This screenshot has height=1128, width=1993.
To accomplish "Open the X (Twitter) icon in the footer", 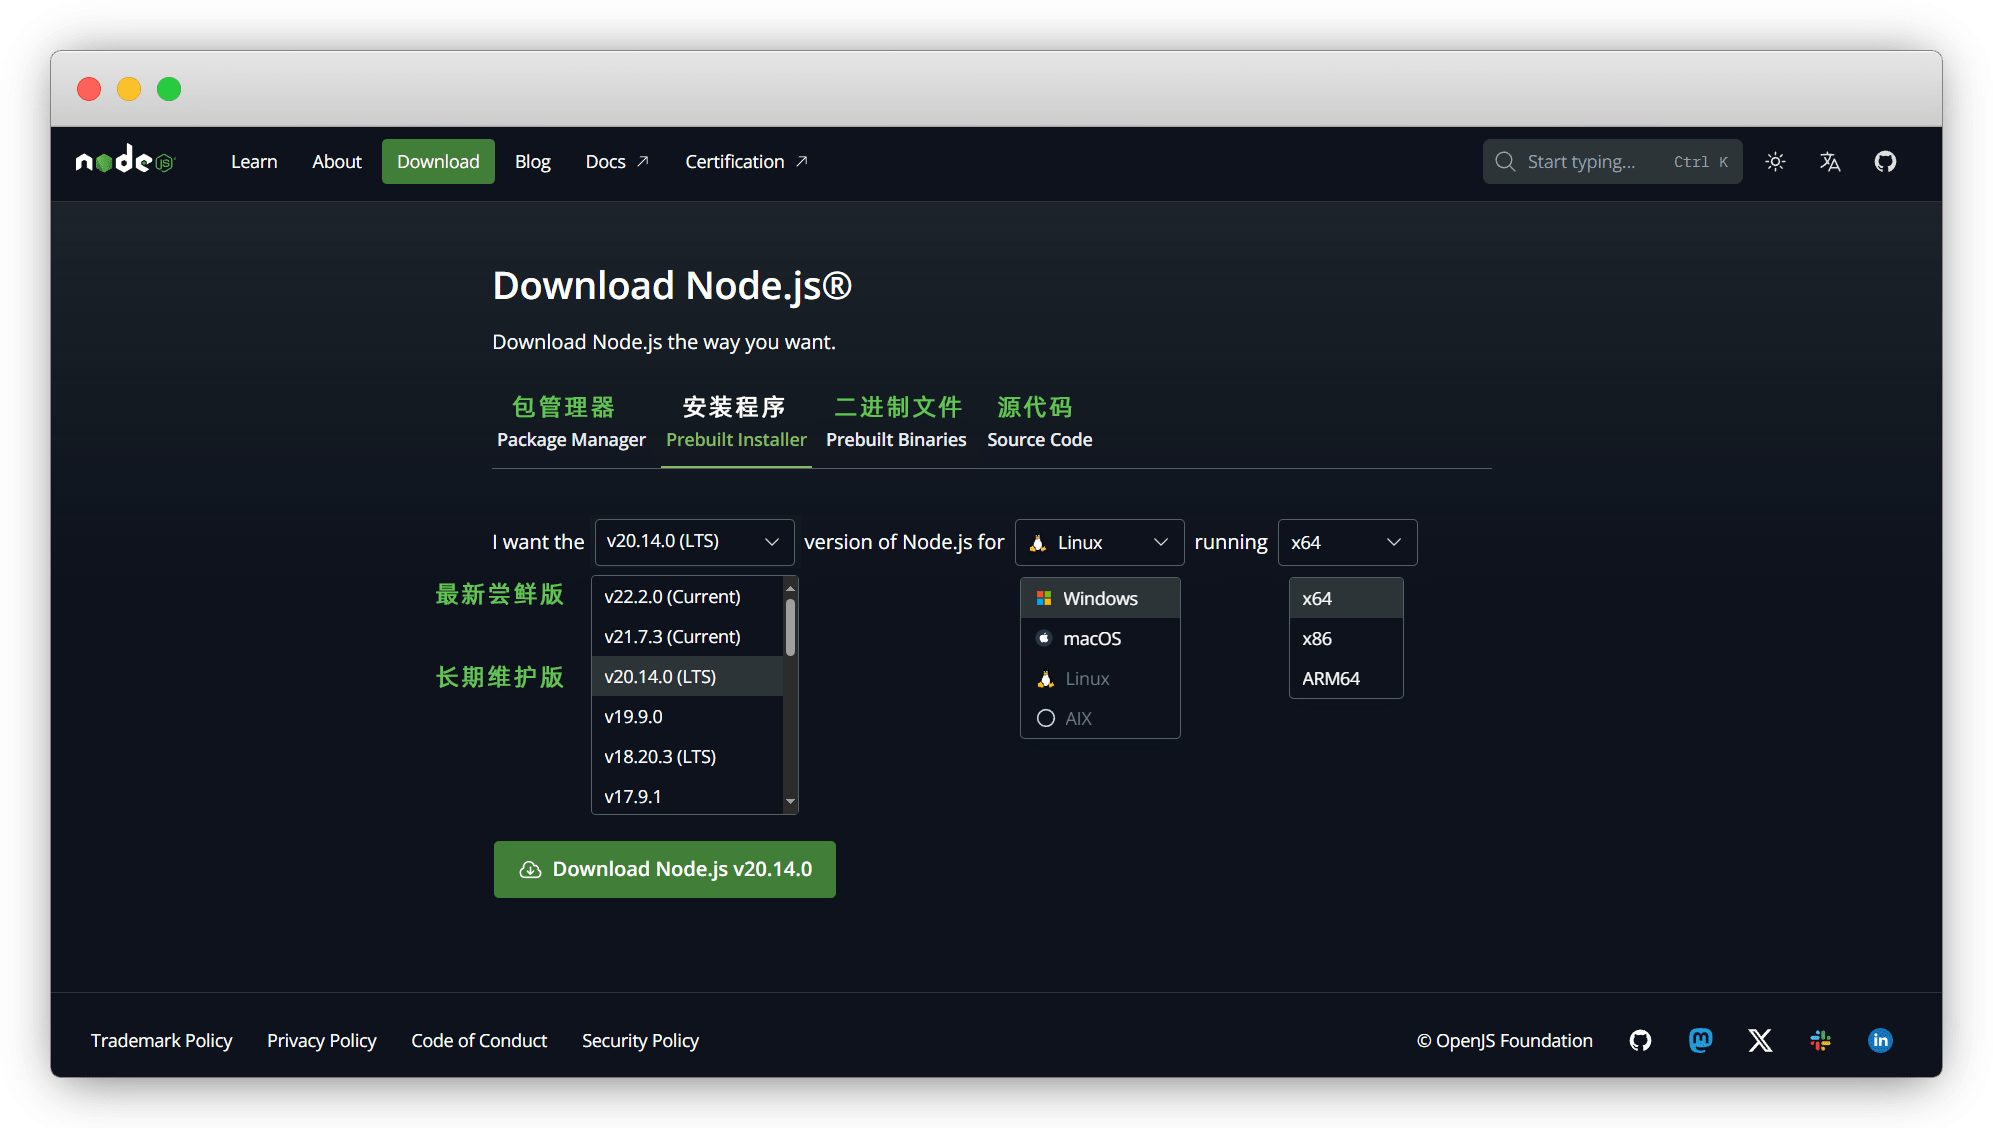I will 1760,1040.
